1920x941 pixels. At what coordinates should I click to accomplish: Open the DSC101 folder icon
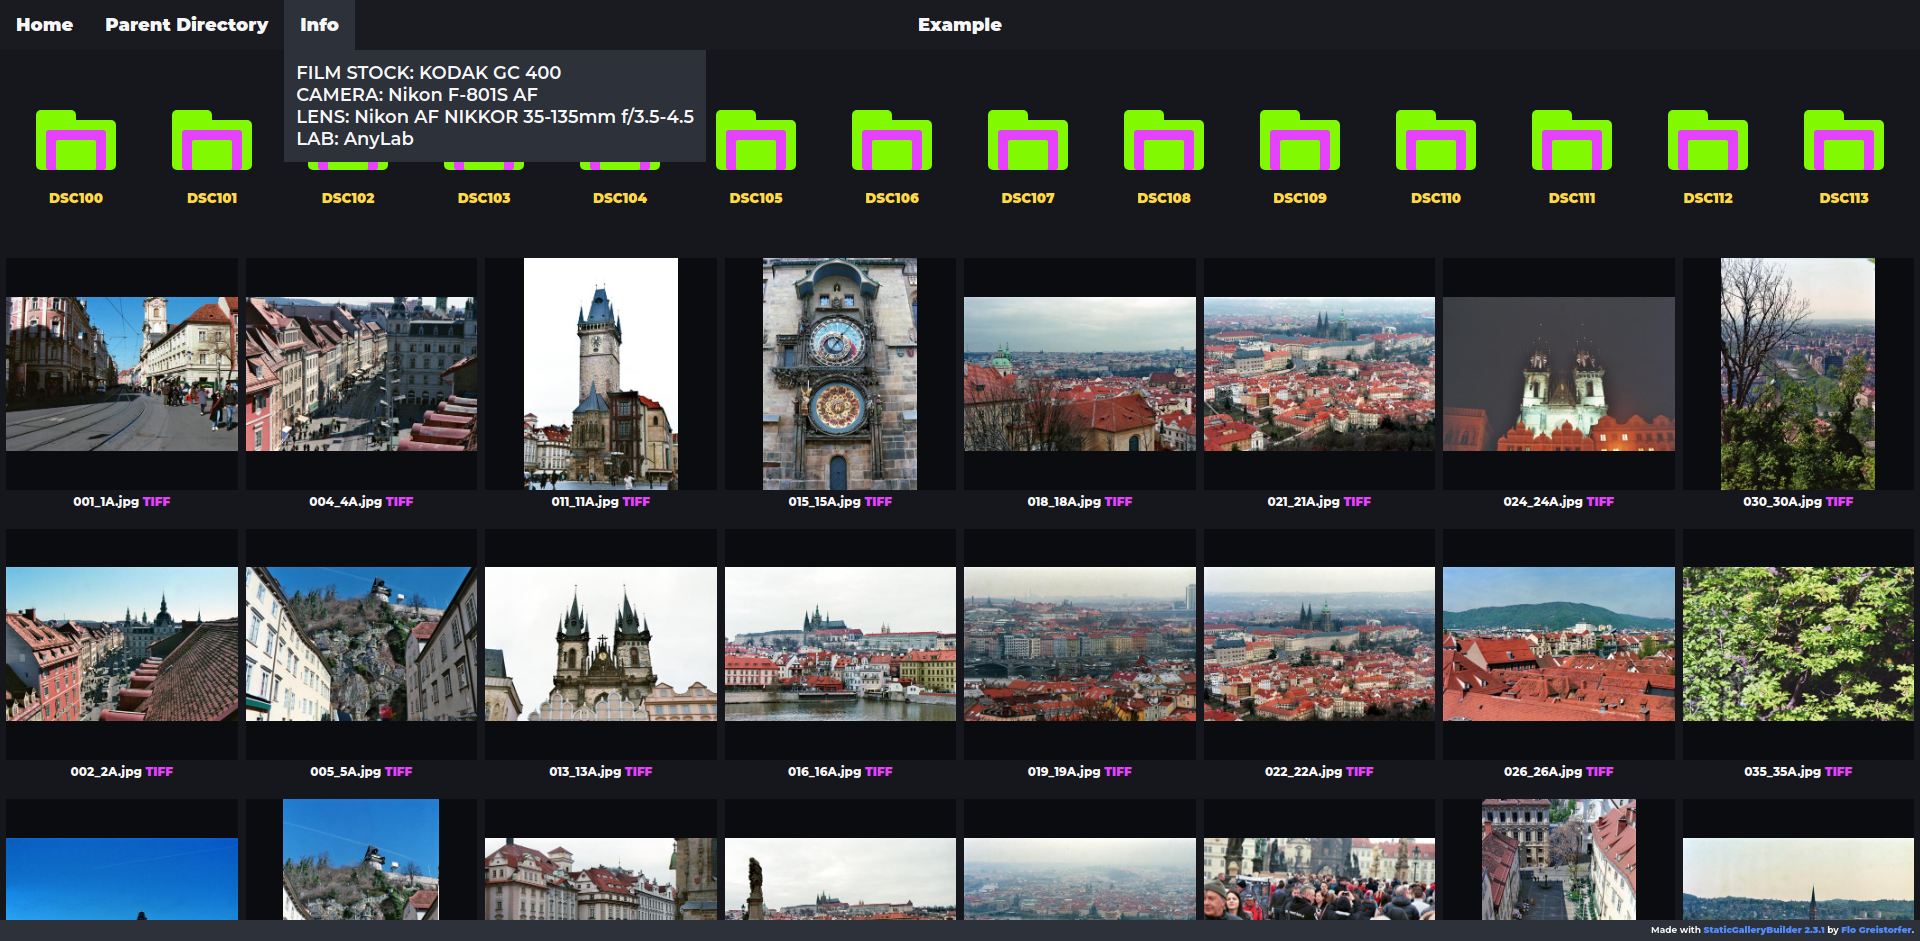pos(212,142)
